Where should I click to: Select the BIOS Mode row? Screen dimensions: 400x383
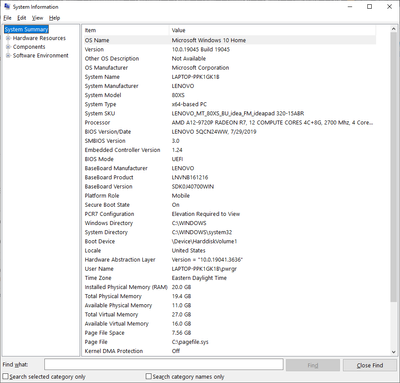pos(229,159)
